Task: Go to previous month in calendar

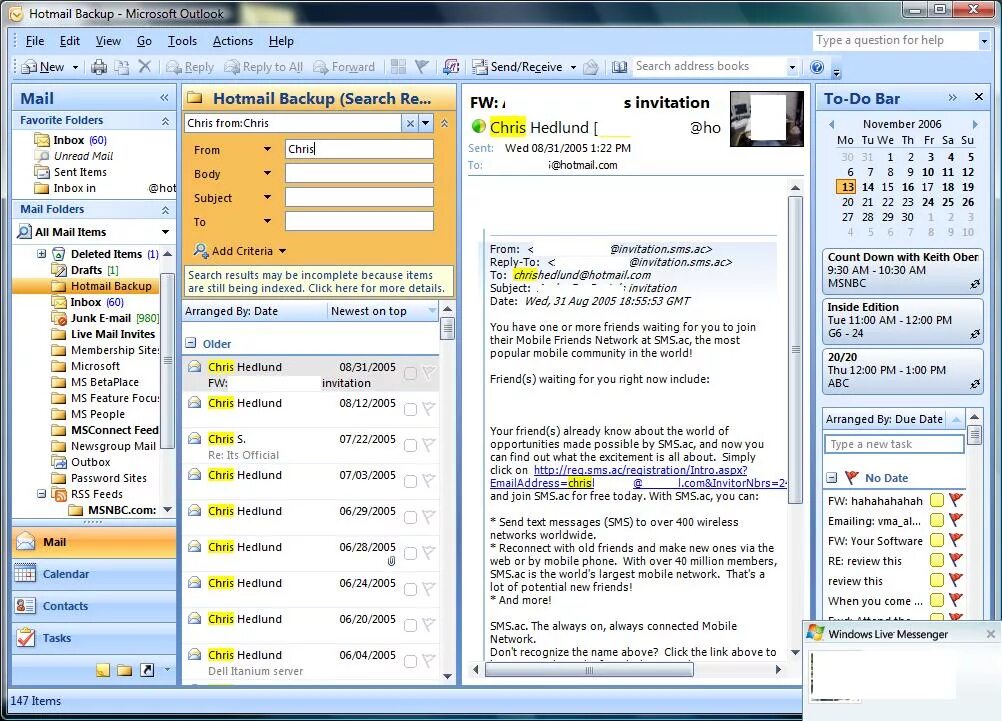Action: point(831,124)
